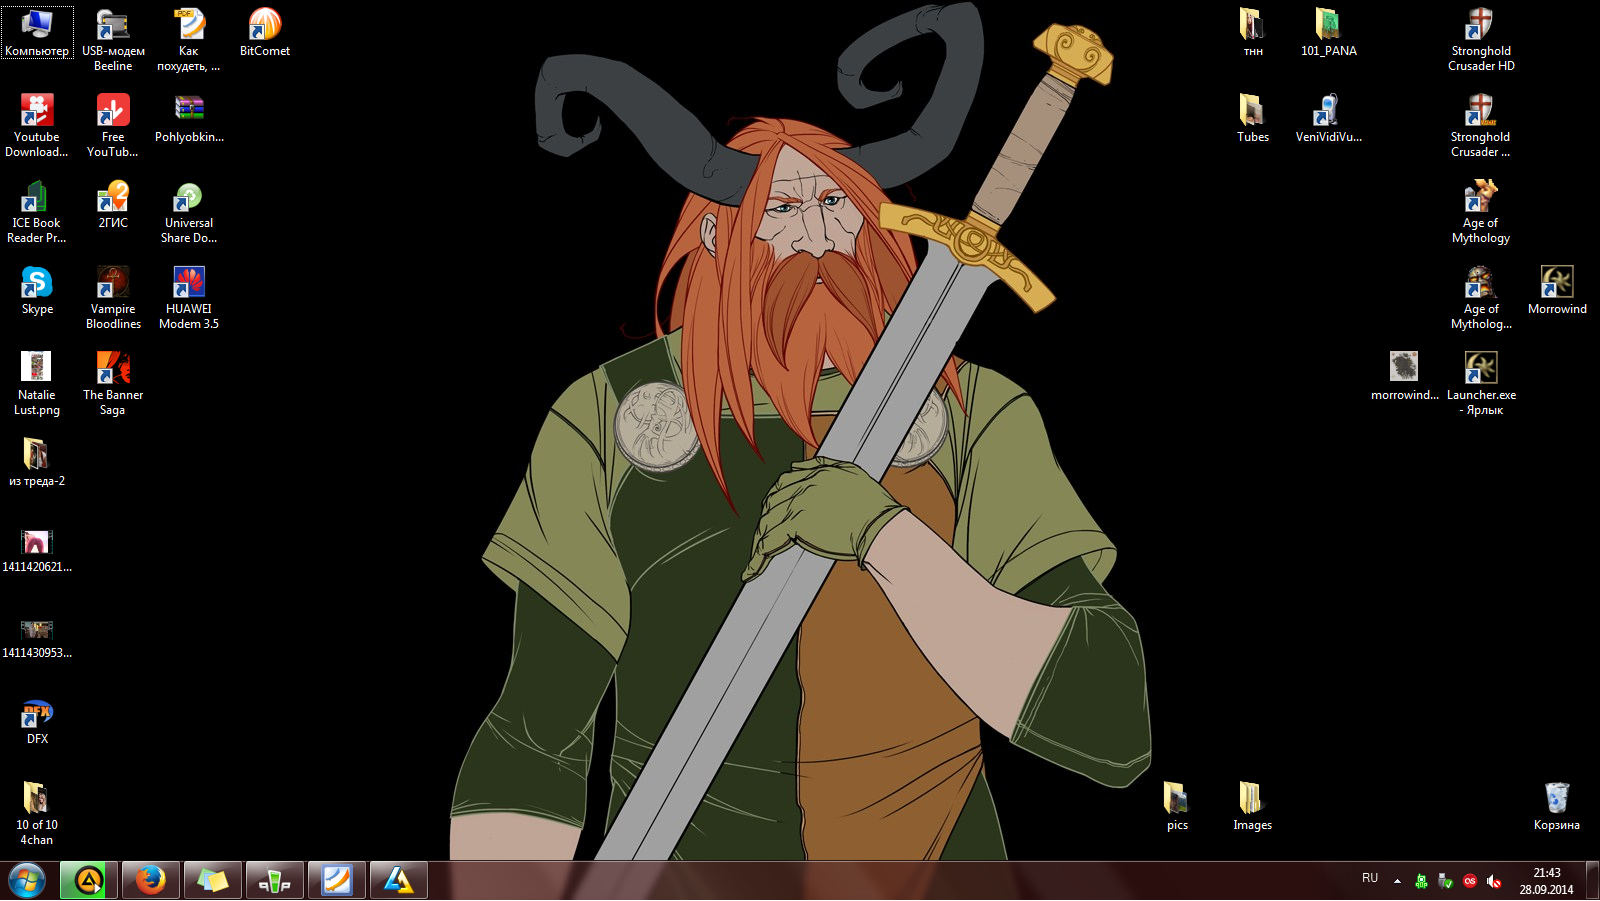The image size is (1600, 901).
Task: Click the Stronghold Crusader ... shortcut below HD
Action: coord(1481,126)
